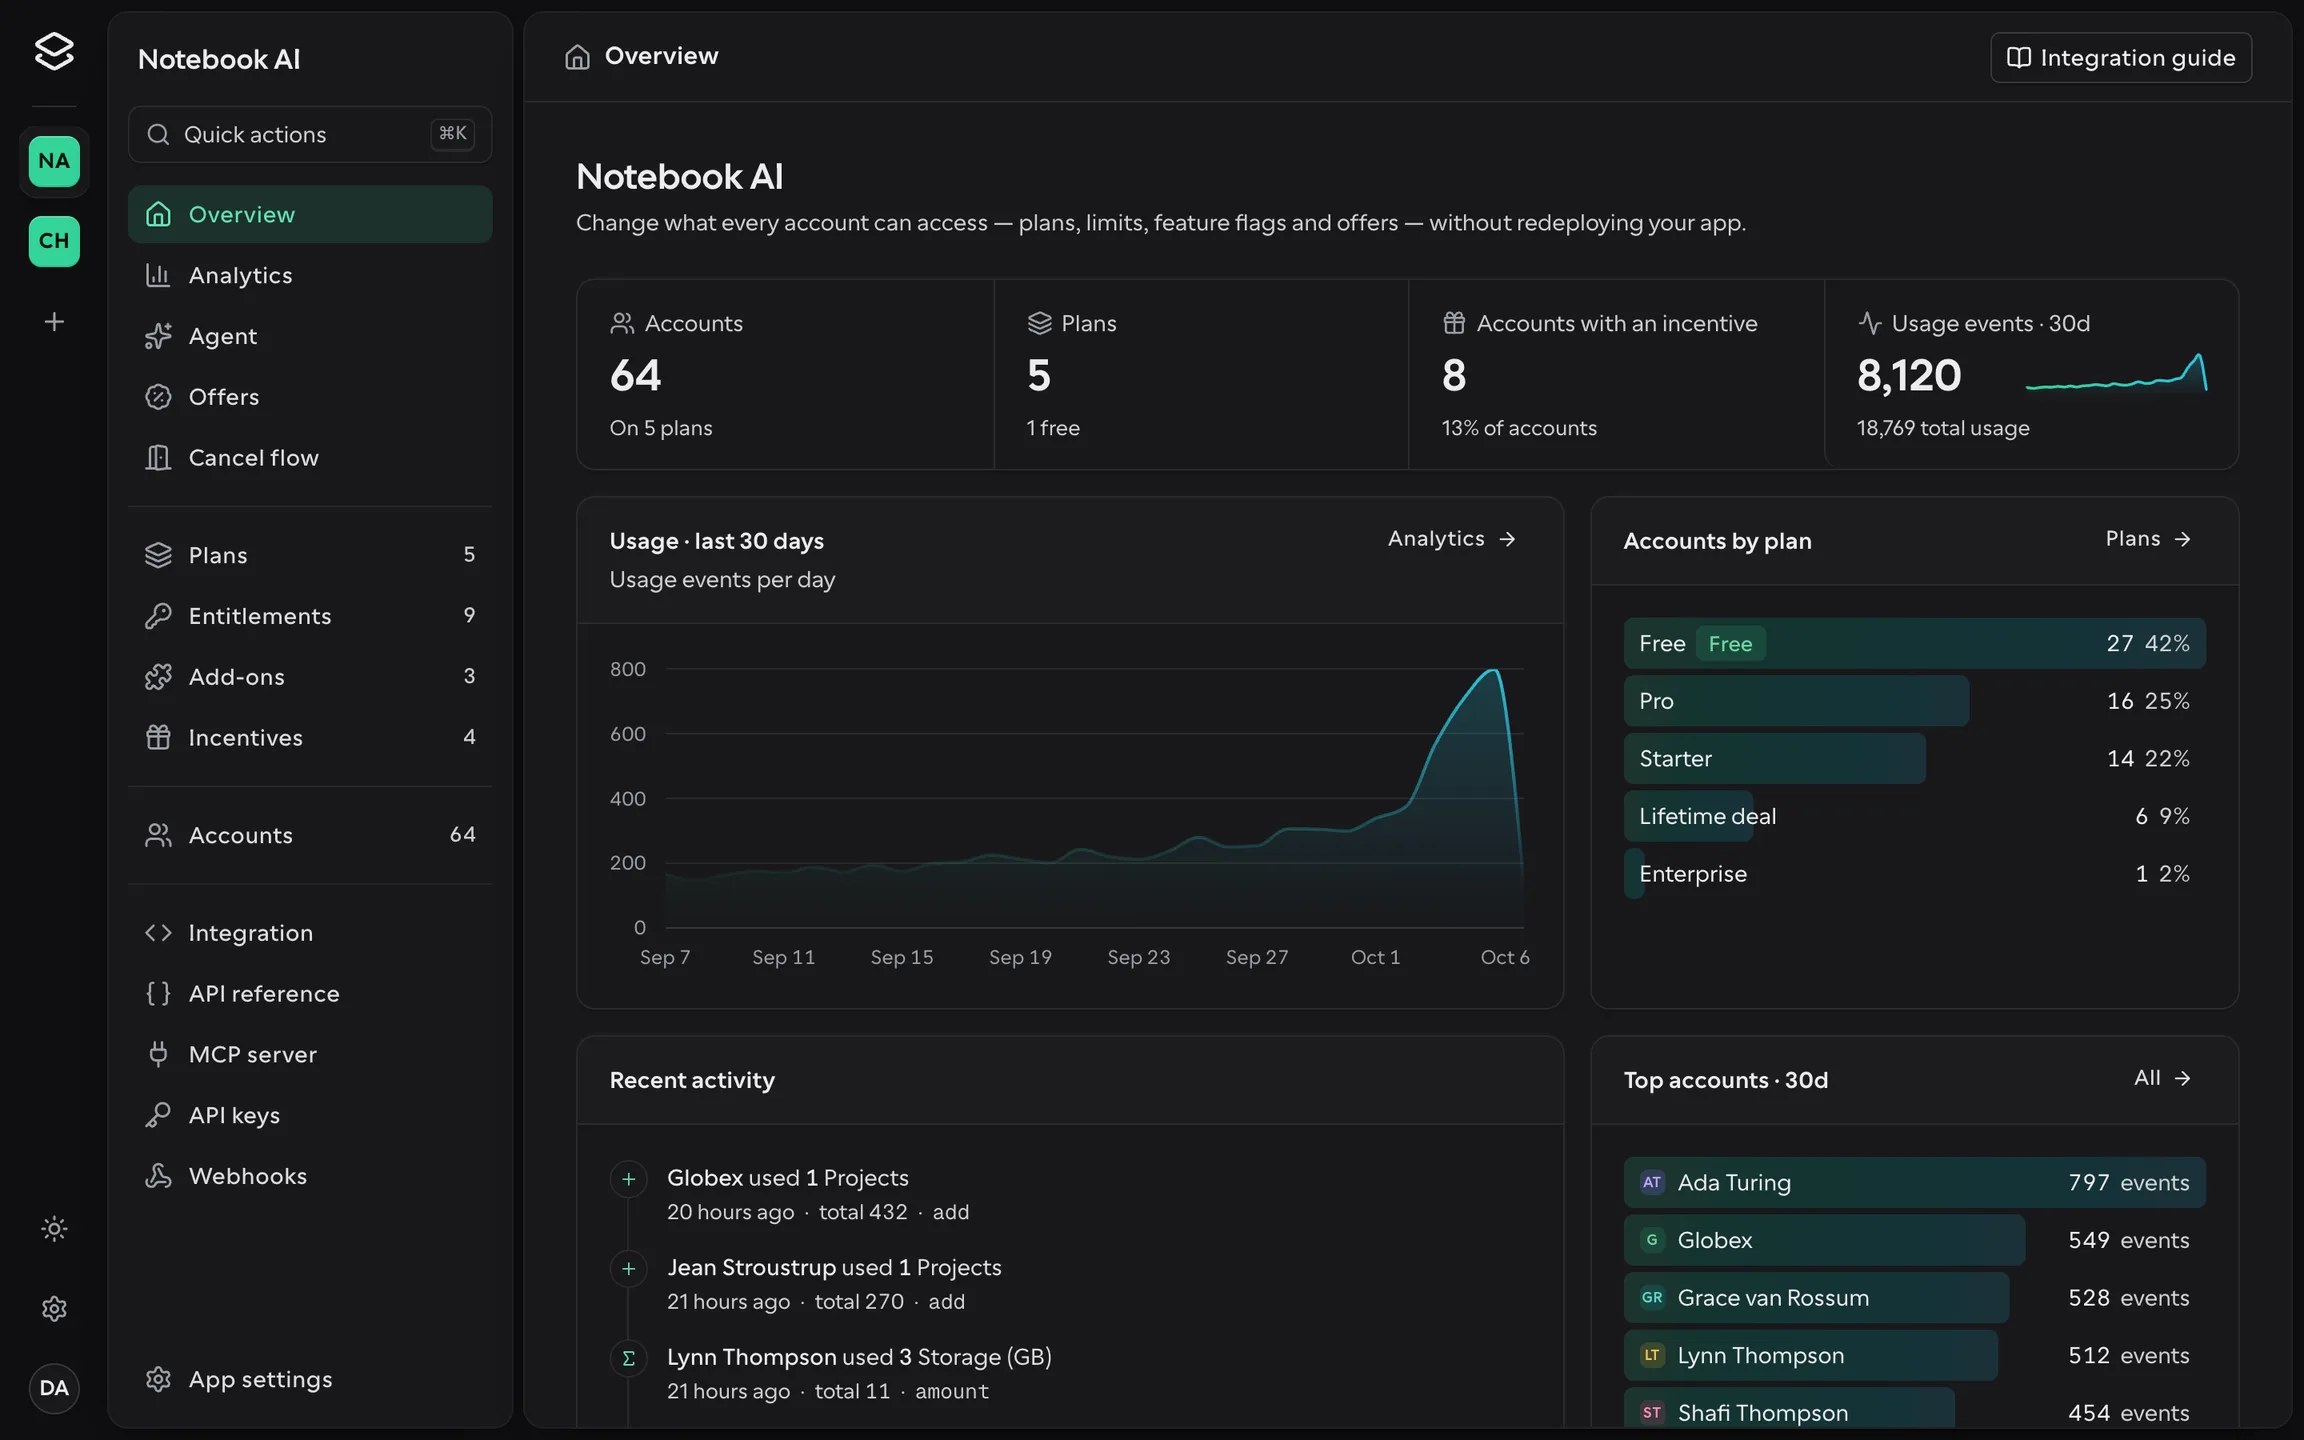Go to Offers page
Image resolution: width=2304 pixels, height=1440 pixels.
[310, 397]
